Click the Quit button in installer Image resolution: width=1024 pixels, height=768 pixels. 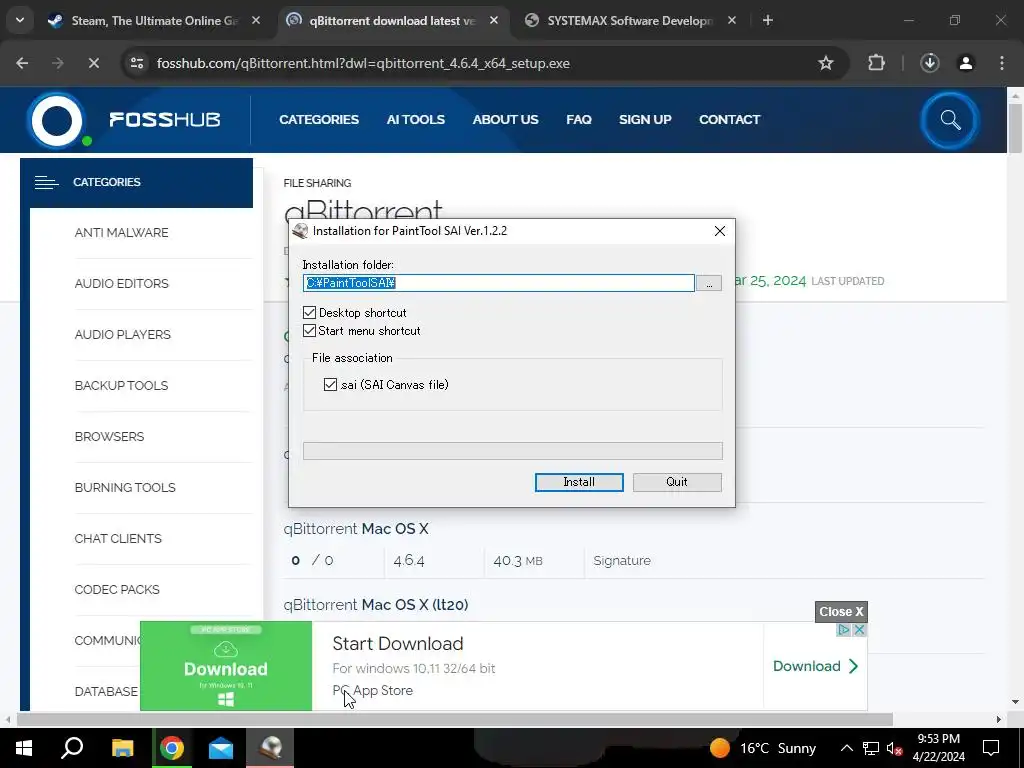pos(677,482)
